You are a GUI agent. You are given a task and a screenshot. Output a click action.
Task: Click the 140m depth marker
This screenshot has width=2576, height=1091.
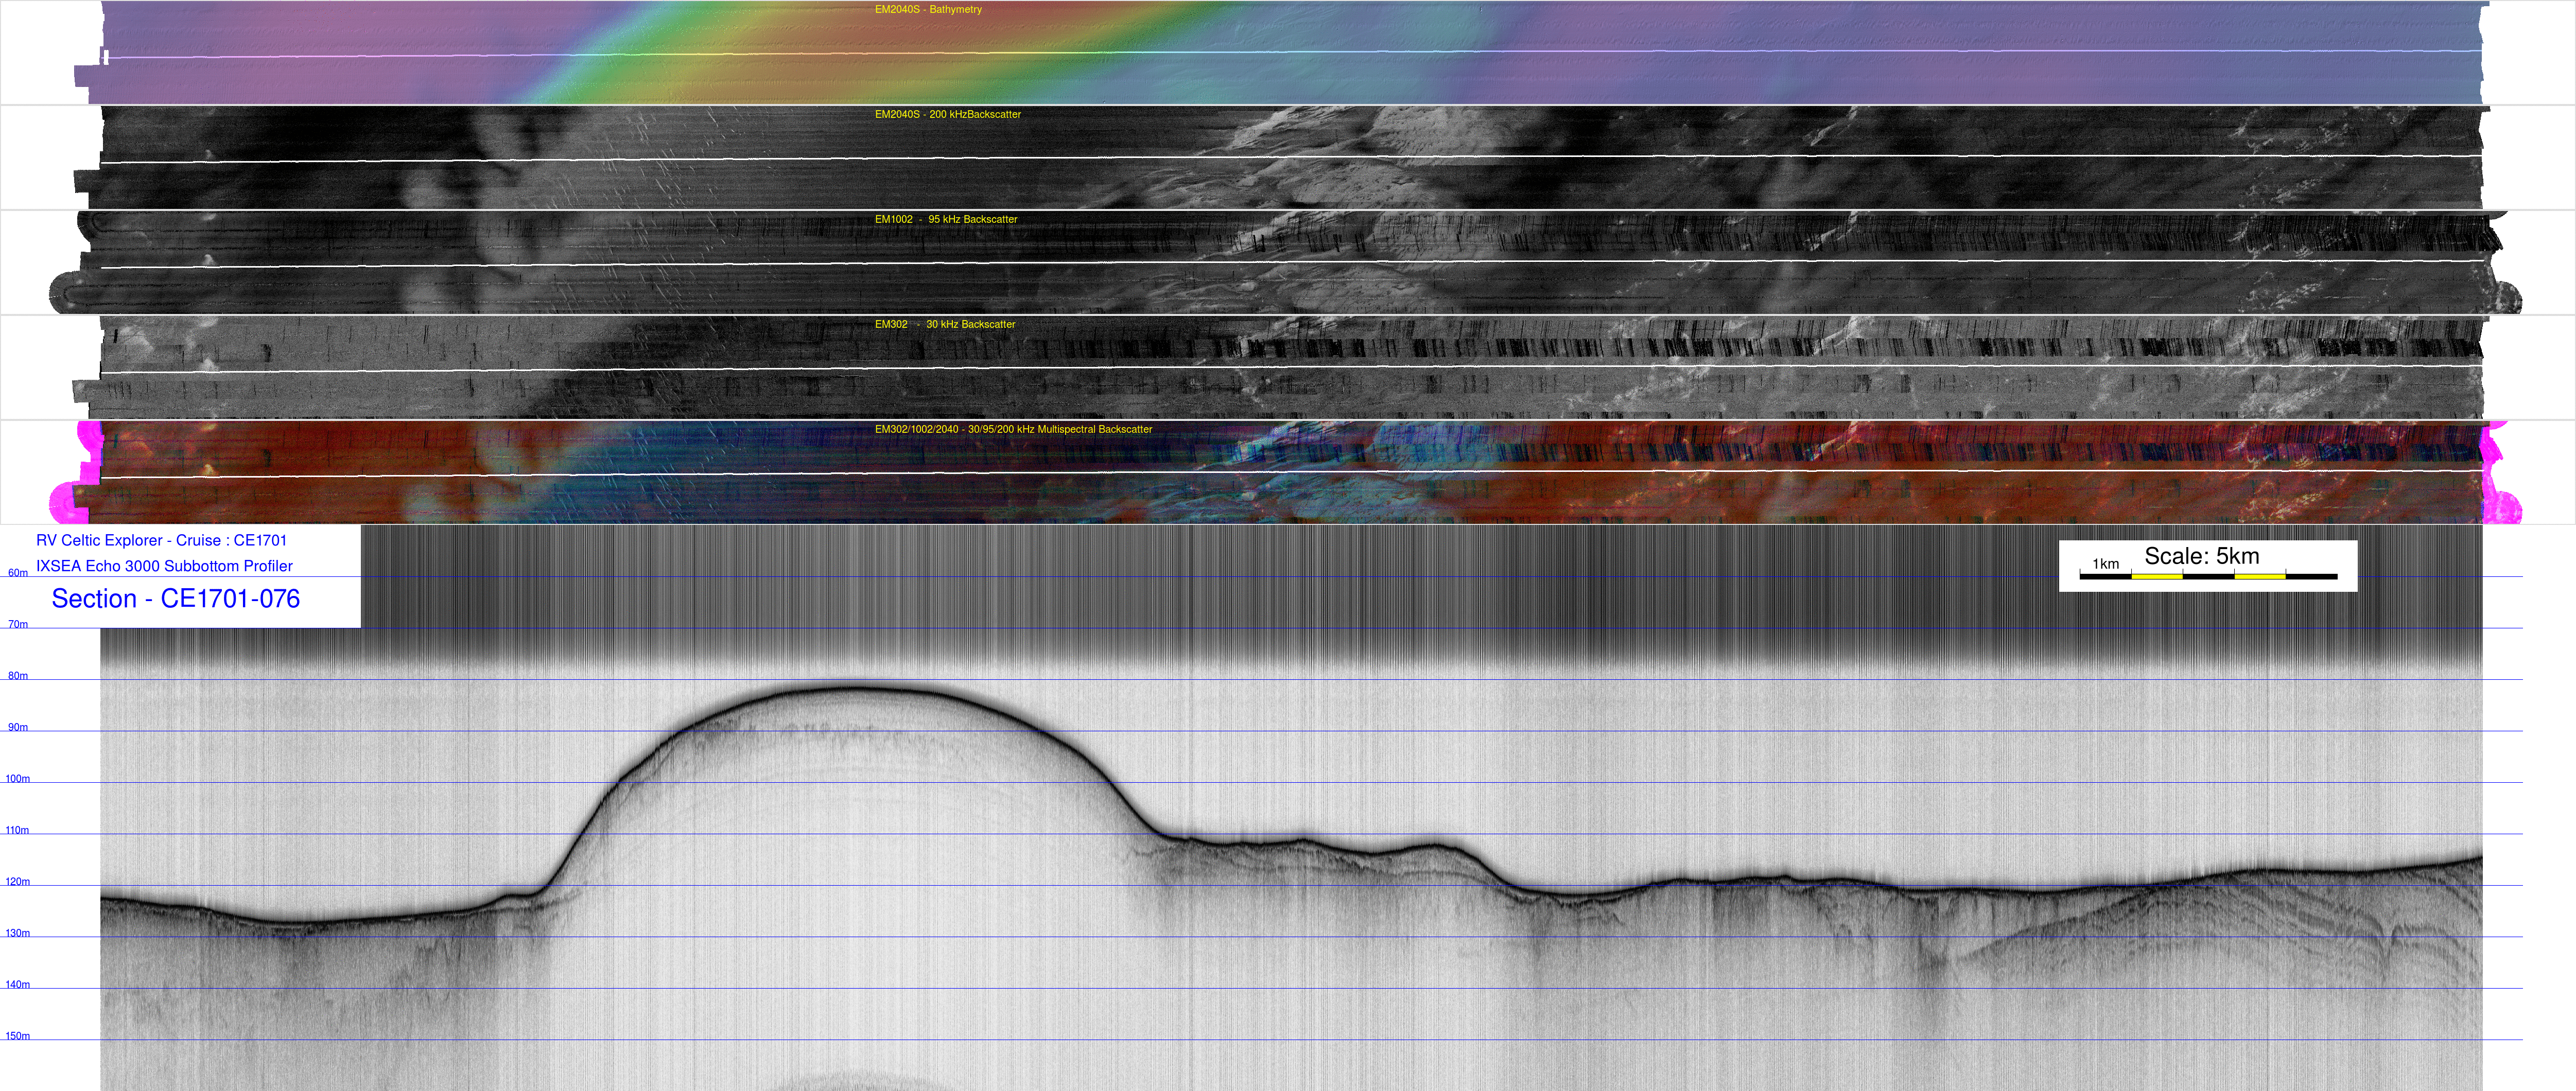coord(18,985)
